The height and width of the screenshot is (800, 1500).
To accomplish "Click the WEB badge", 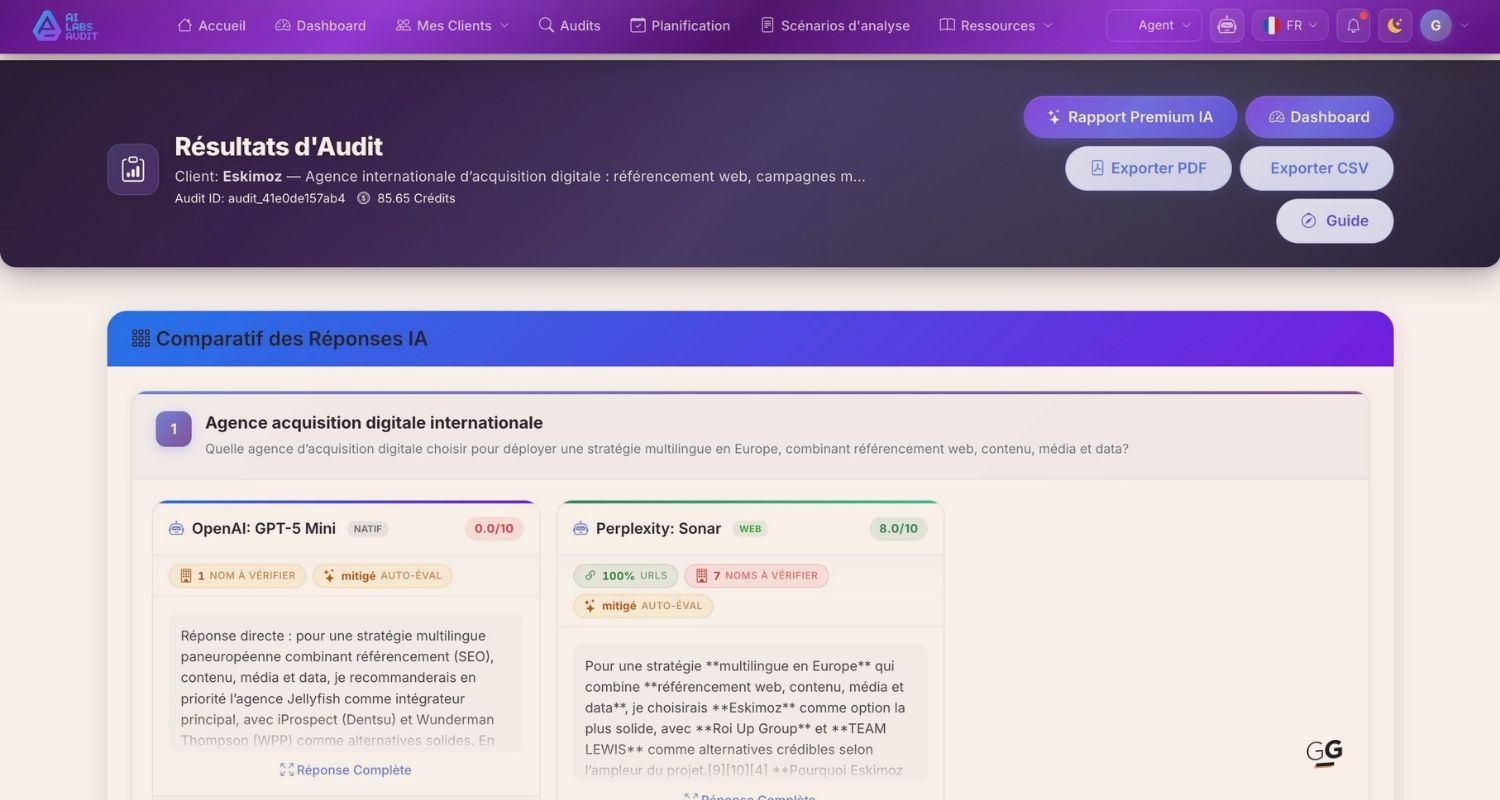I will [x=750, y=529].
